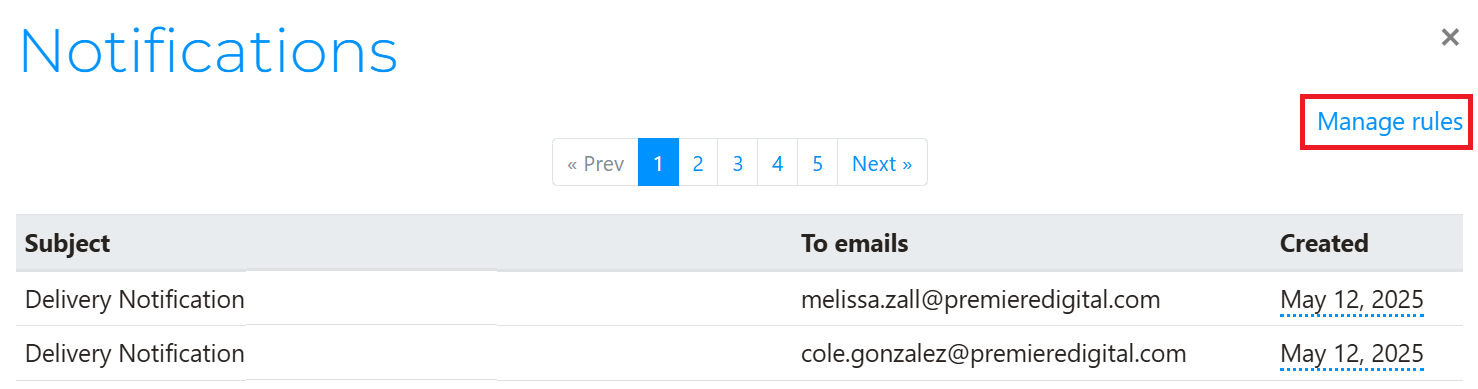
Task: Navigate to page 5 of notifications
Action: (x=817, y=163)
